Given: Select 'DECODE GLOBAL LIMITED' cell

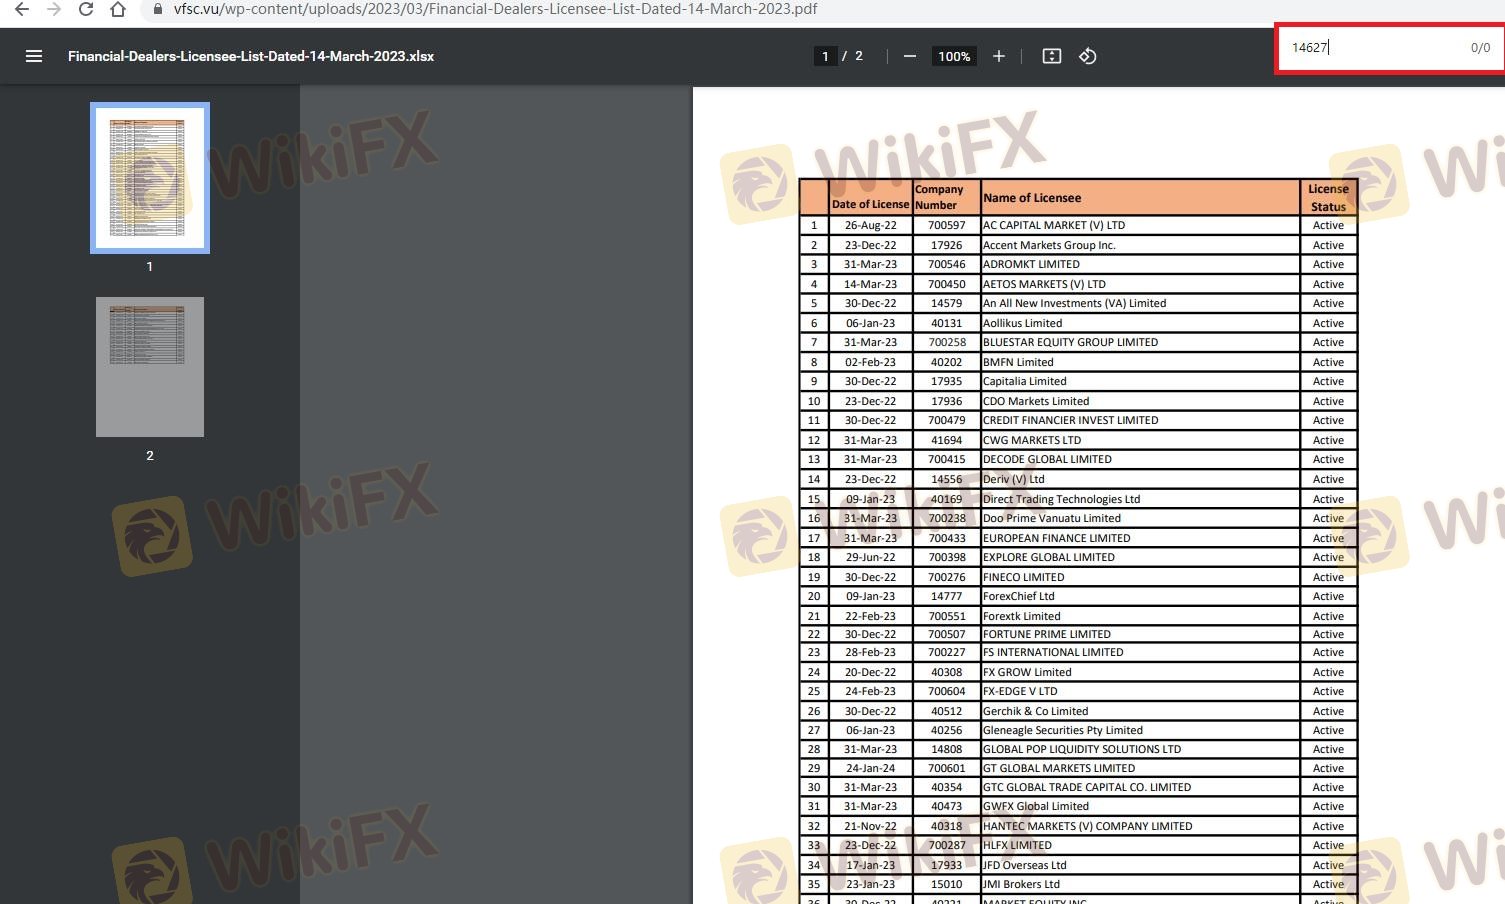Looking at the screenshot, I should pos(1140,460).
